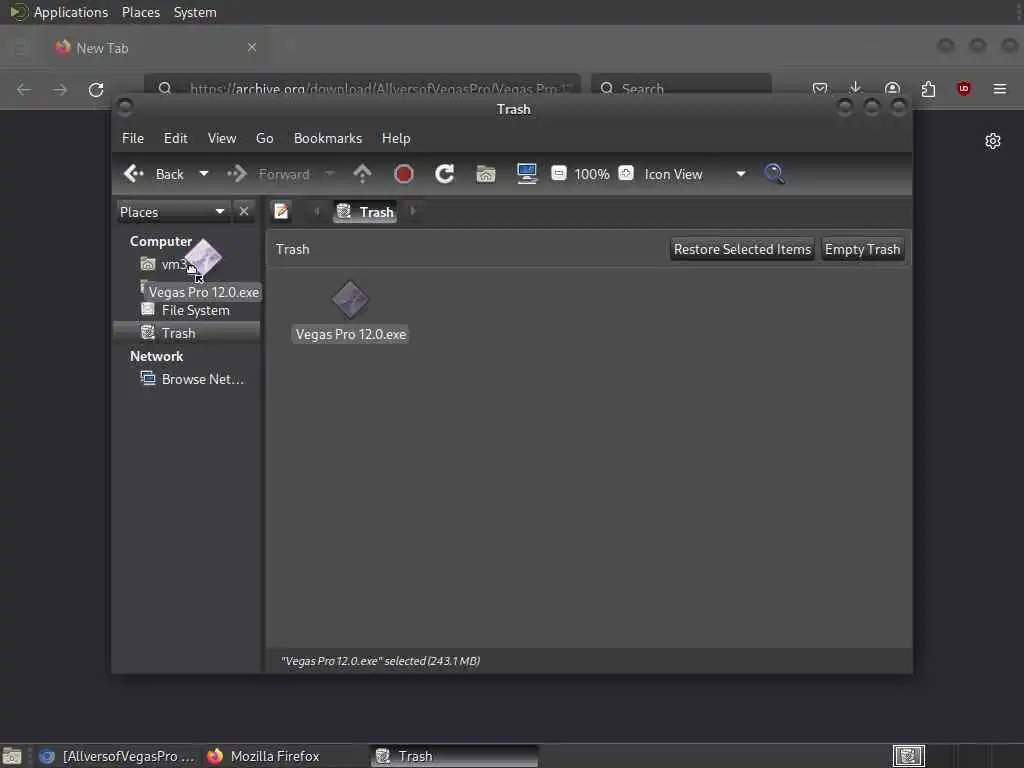Select File System in Places sidebar
The image size is (1024, 768).
coord(187,310)
